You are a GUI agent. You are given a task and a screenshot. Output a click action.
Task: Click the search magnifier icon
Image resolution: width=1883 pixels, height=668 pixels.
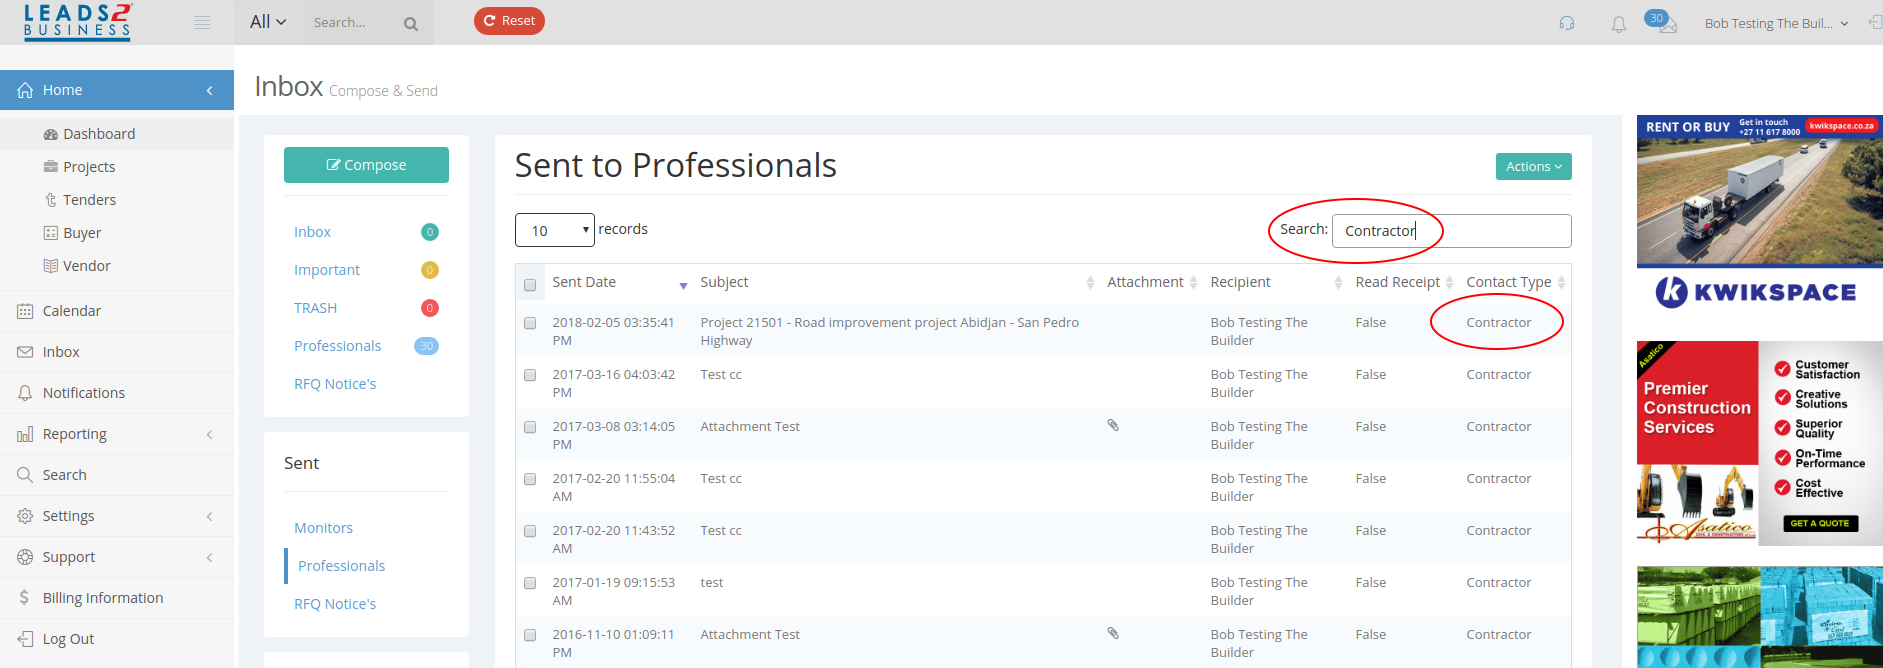pyautogui.click(x=411, y=24)
